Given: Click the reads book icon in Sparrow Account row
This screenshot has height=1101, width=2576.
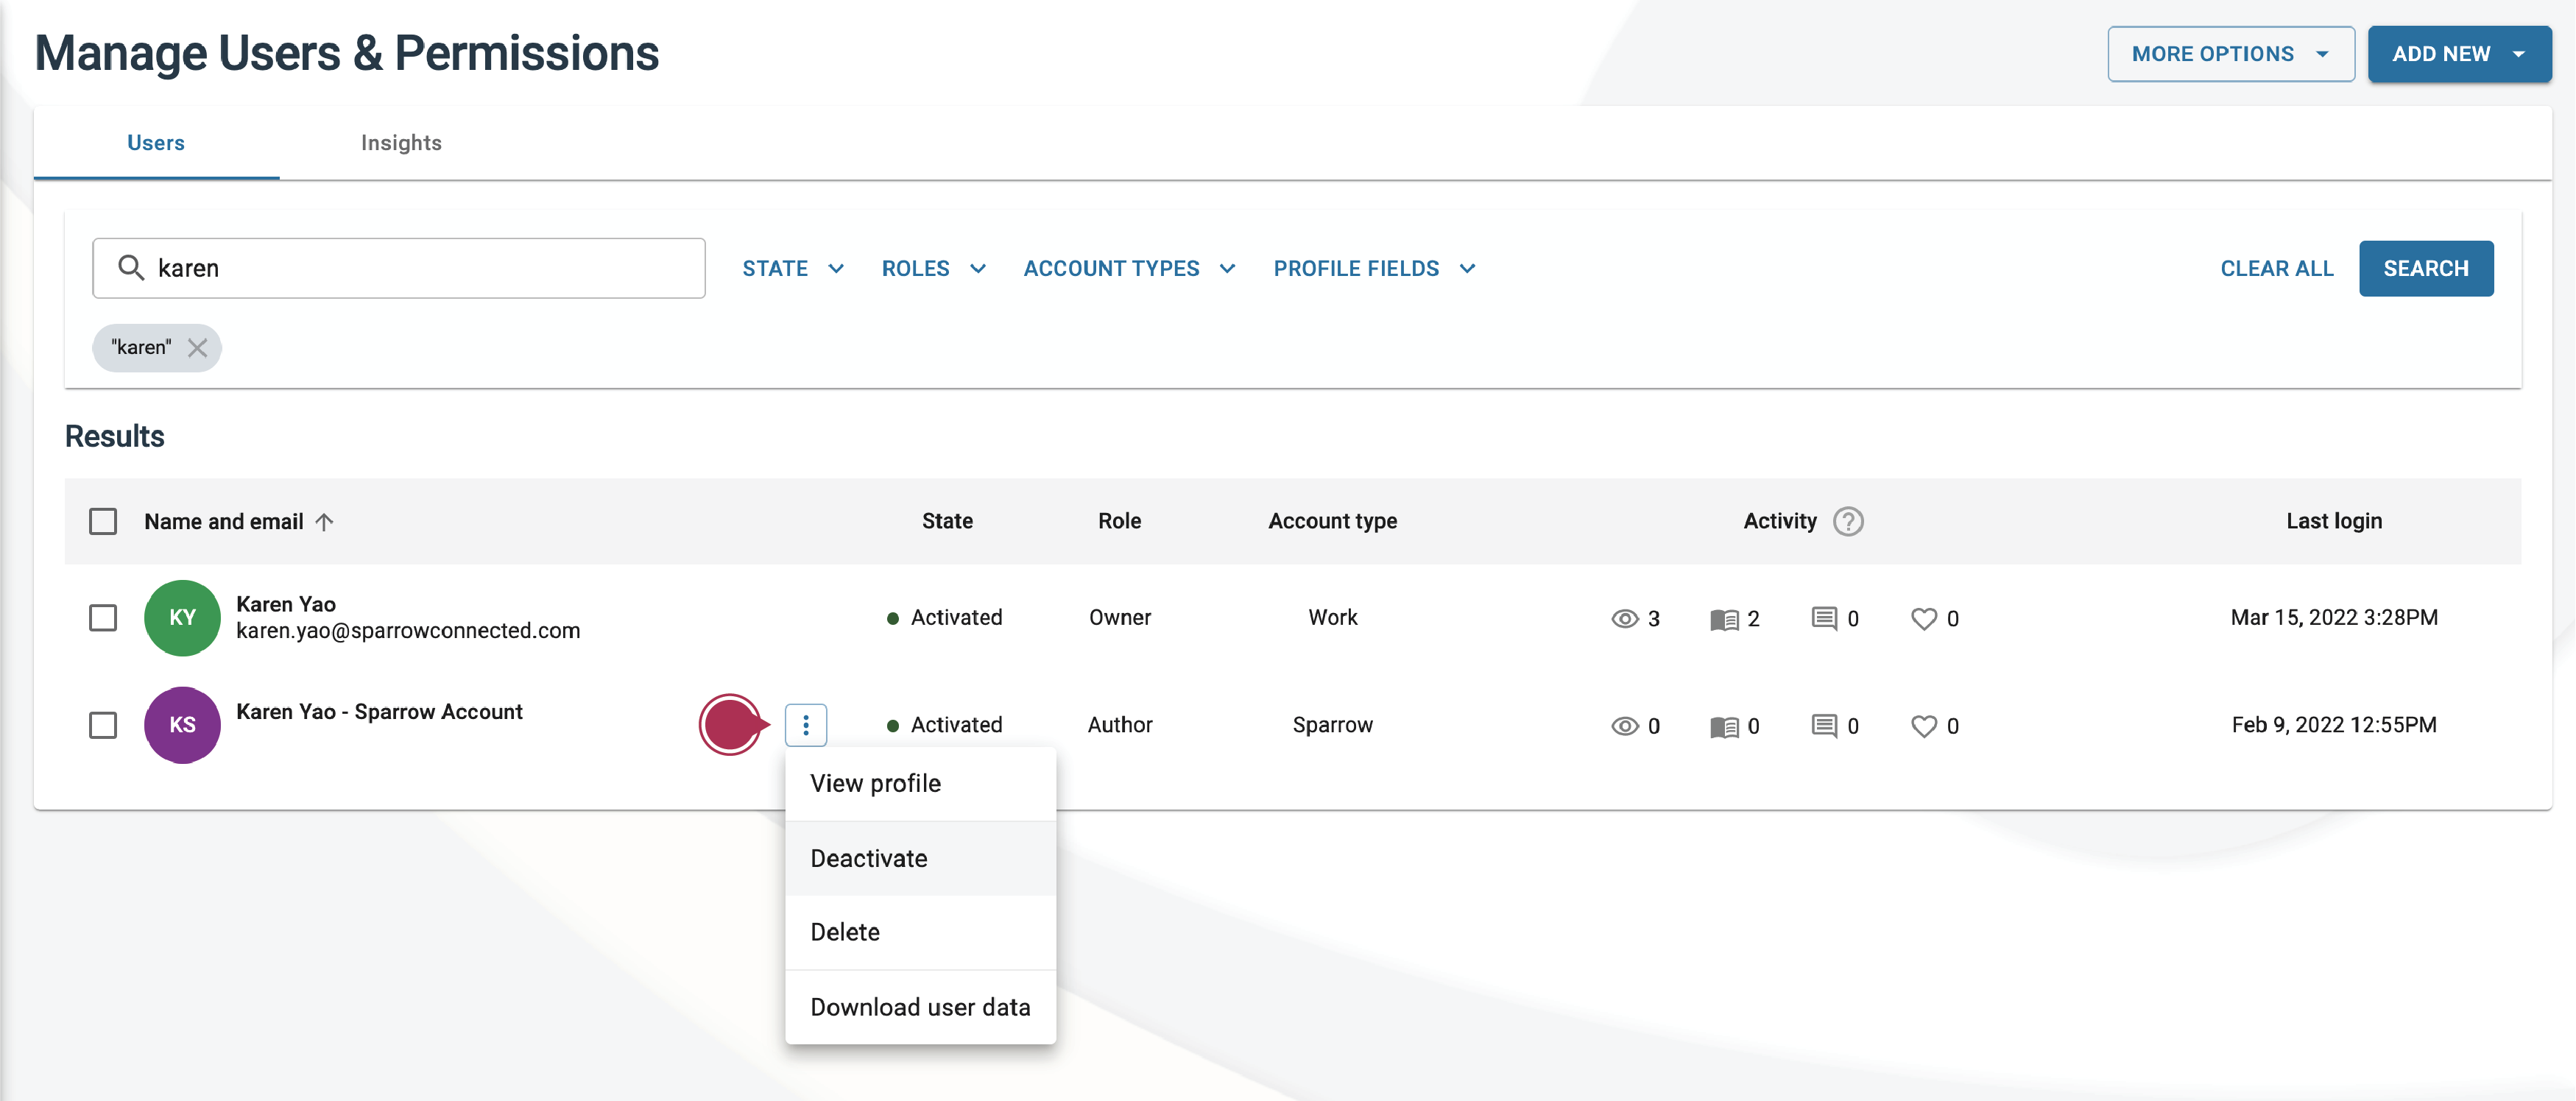Looking at the screenshot, I should (1724, 726).
